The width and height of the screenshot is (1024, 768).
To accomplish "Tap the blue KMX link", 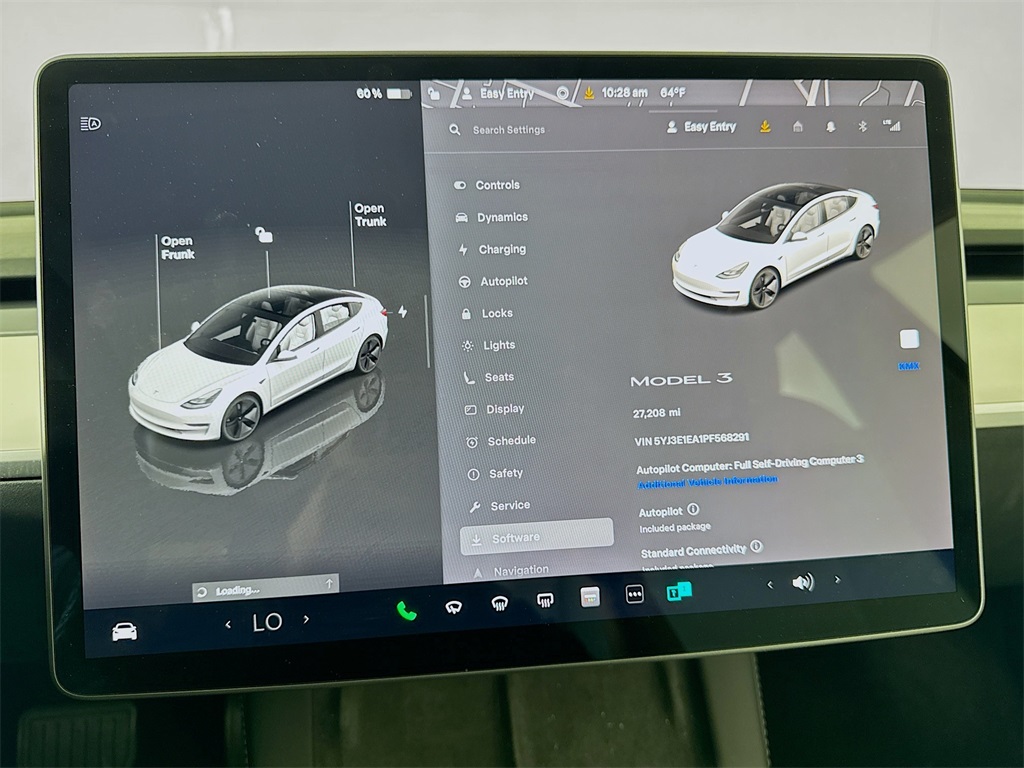I will pos(908,366).
